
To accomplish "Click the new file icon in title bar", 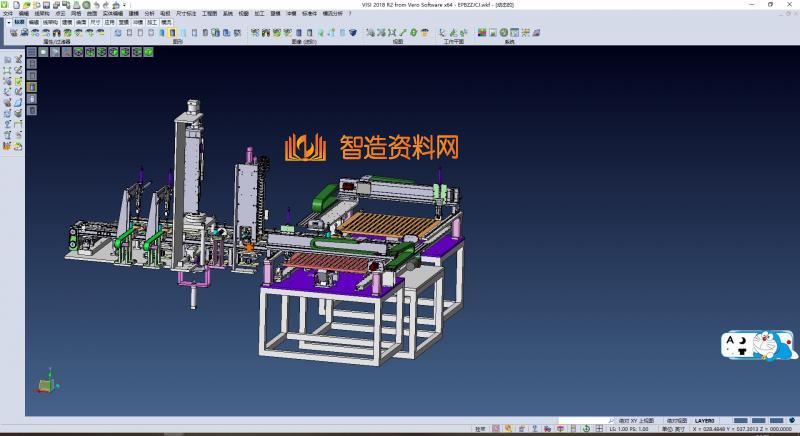I will pyautogui.click(x=15, y=5).
